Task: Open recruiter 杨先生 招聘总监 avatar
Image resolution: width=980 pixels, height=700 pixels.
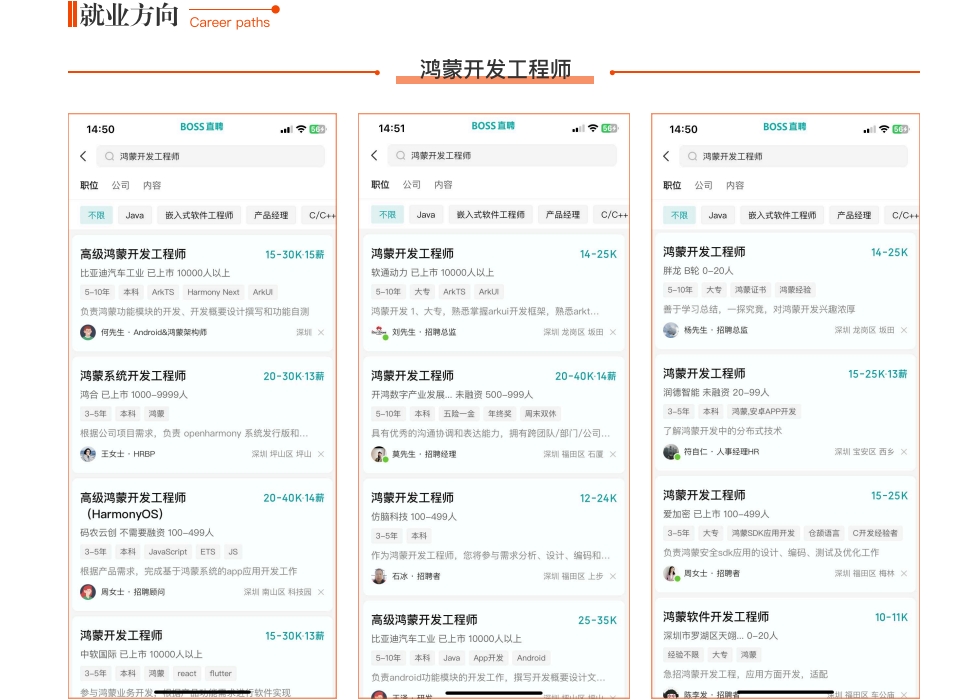Action: pyautogui.click(x=671, y=330)
